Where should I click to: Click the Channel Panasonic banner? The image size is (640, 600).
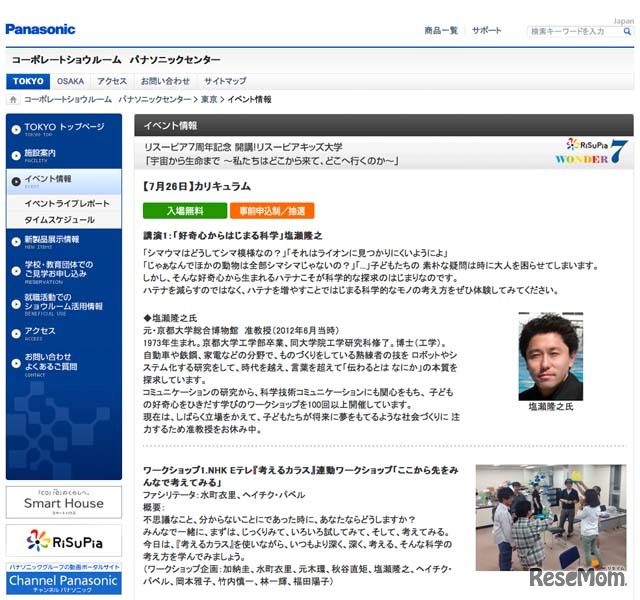(x=64, y=579)
